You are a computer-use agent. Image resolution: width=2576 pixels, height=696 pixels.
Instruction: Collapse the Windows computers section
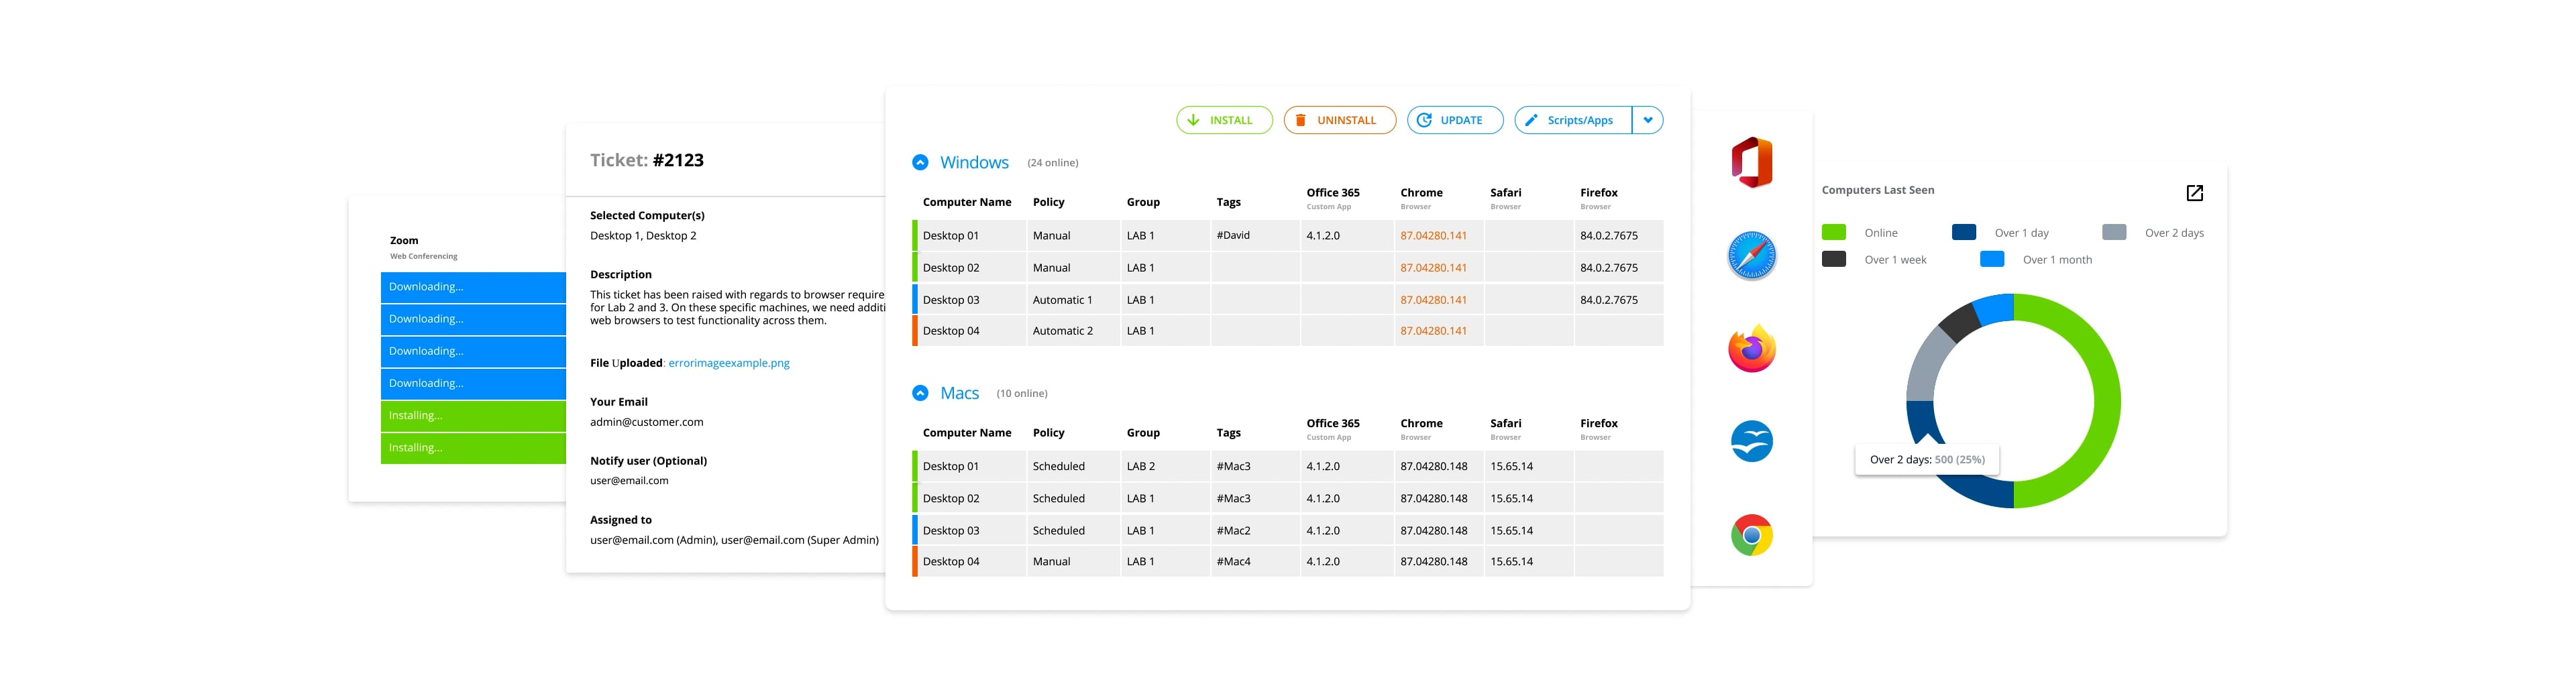[x=920, y=162]
